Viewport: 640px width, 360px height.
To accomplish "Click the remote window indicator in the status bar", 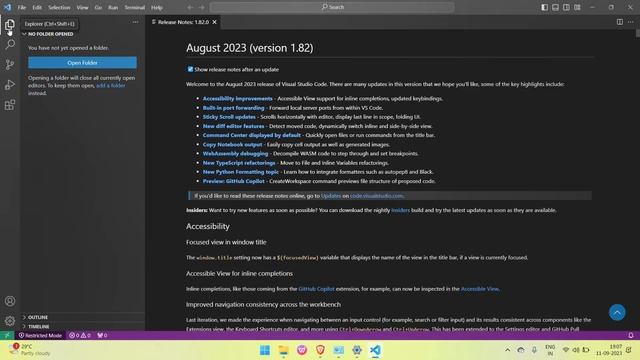I will (x=7, y=336).
